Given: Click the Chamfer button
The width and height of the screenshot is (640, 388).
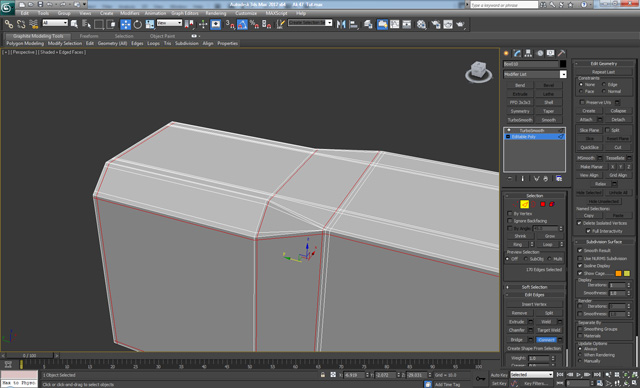Looking at the screenshot, I should tap(517, 330).
